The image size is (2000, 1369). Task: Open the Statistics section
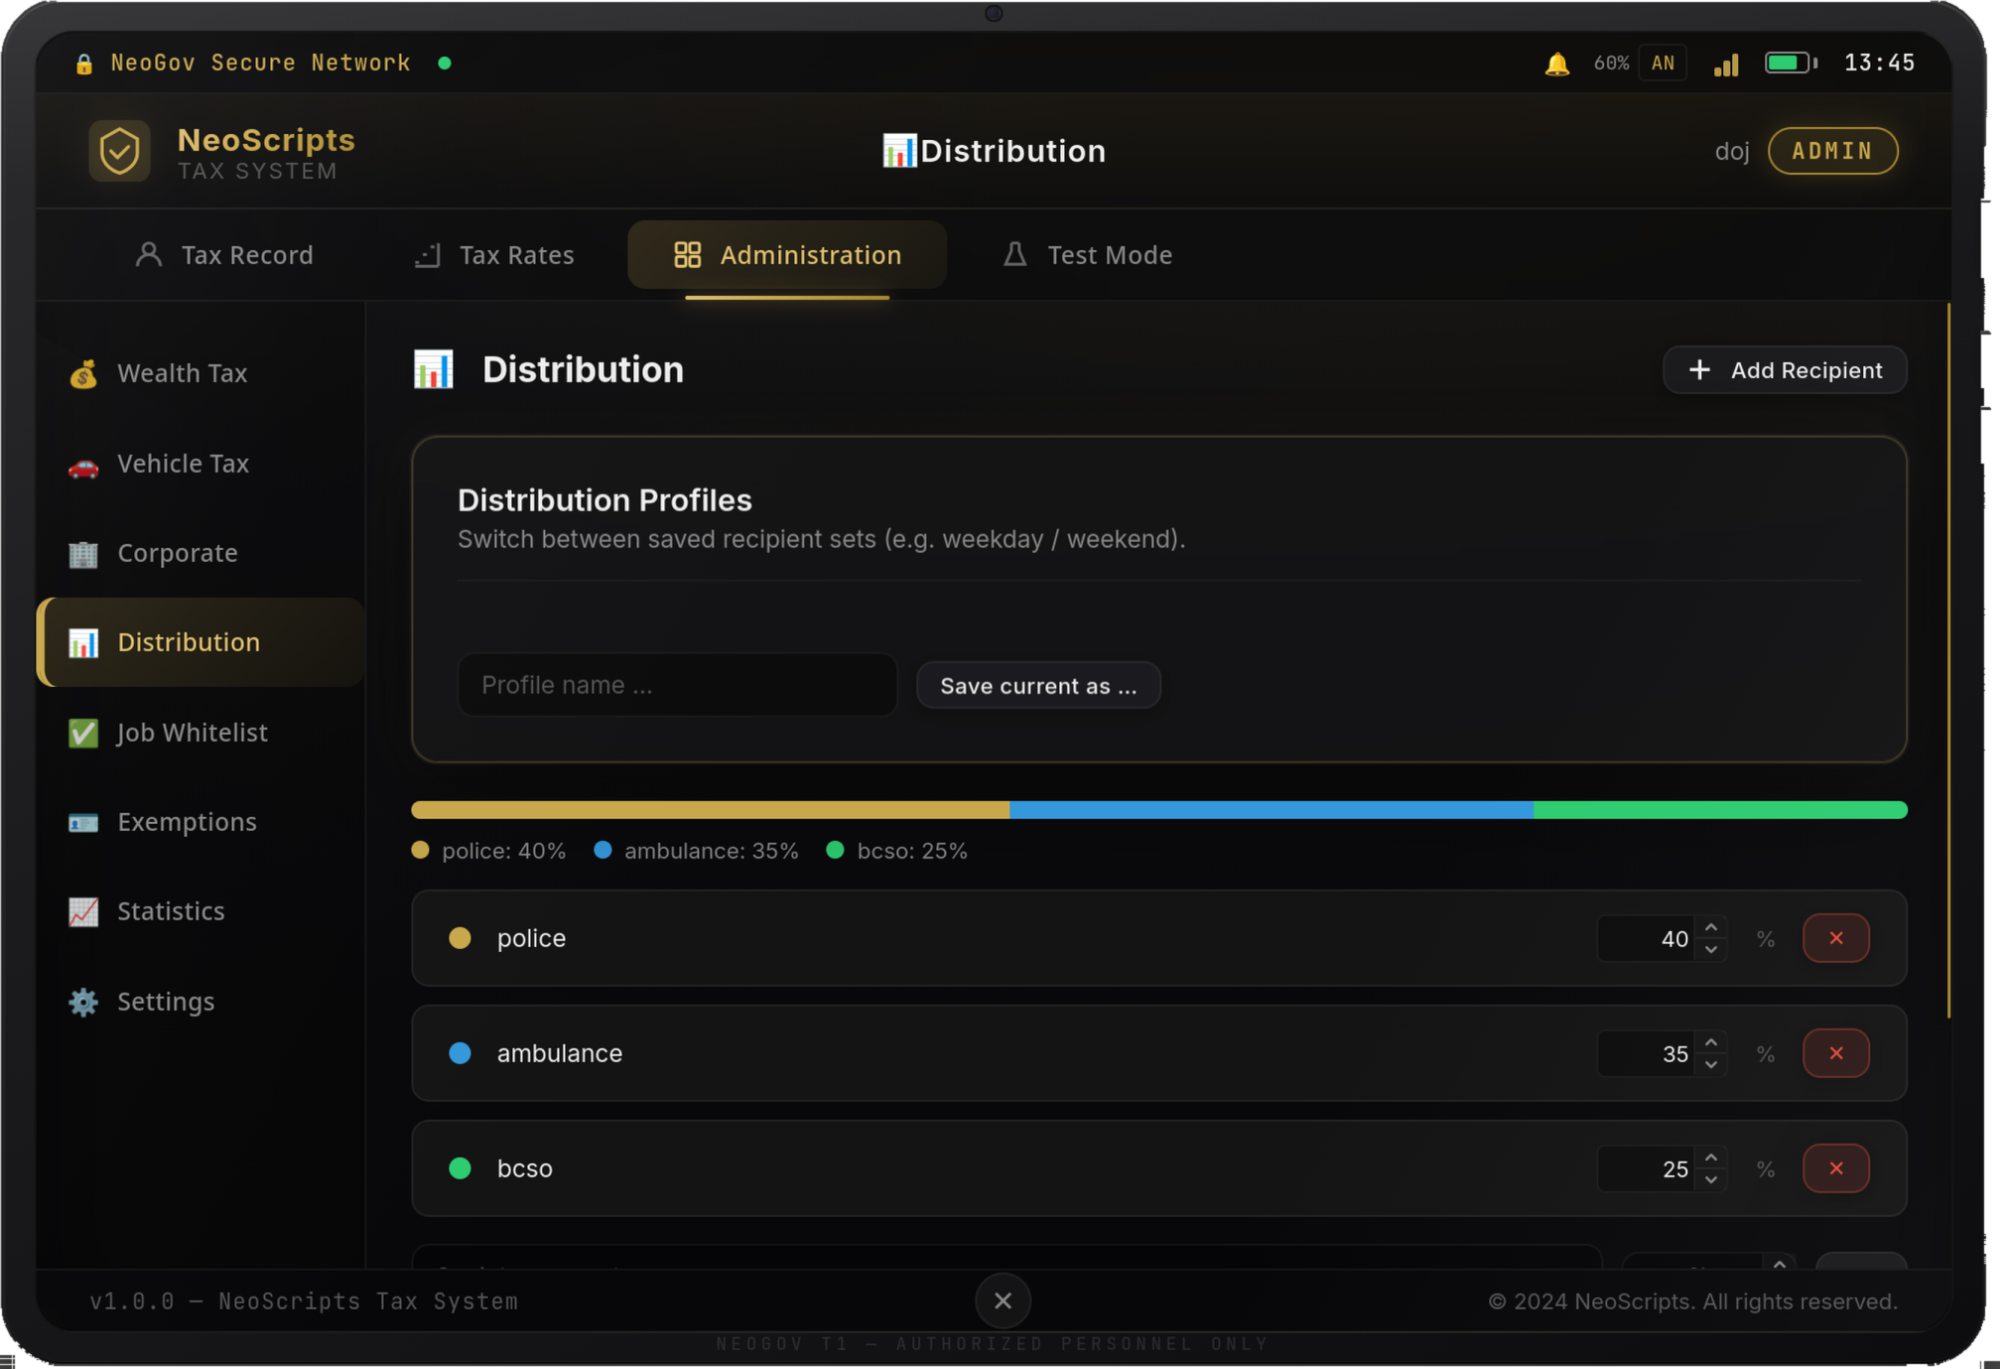(x=200, y=912)
